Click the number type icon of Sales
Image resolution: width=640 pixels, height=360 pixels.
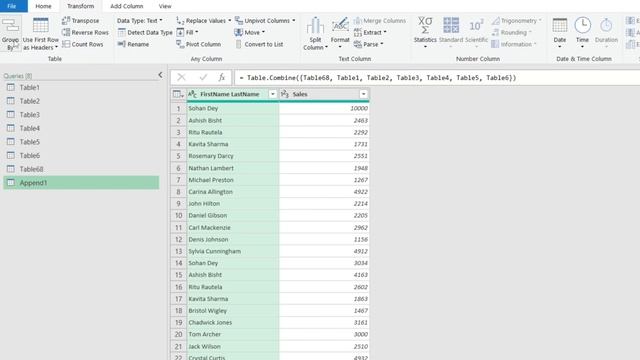[x=285, y=94]
